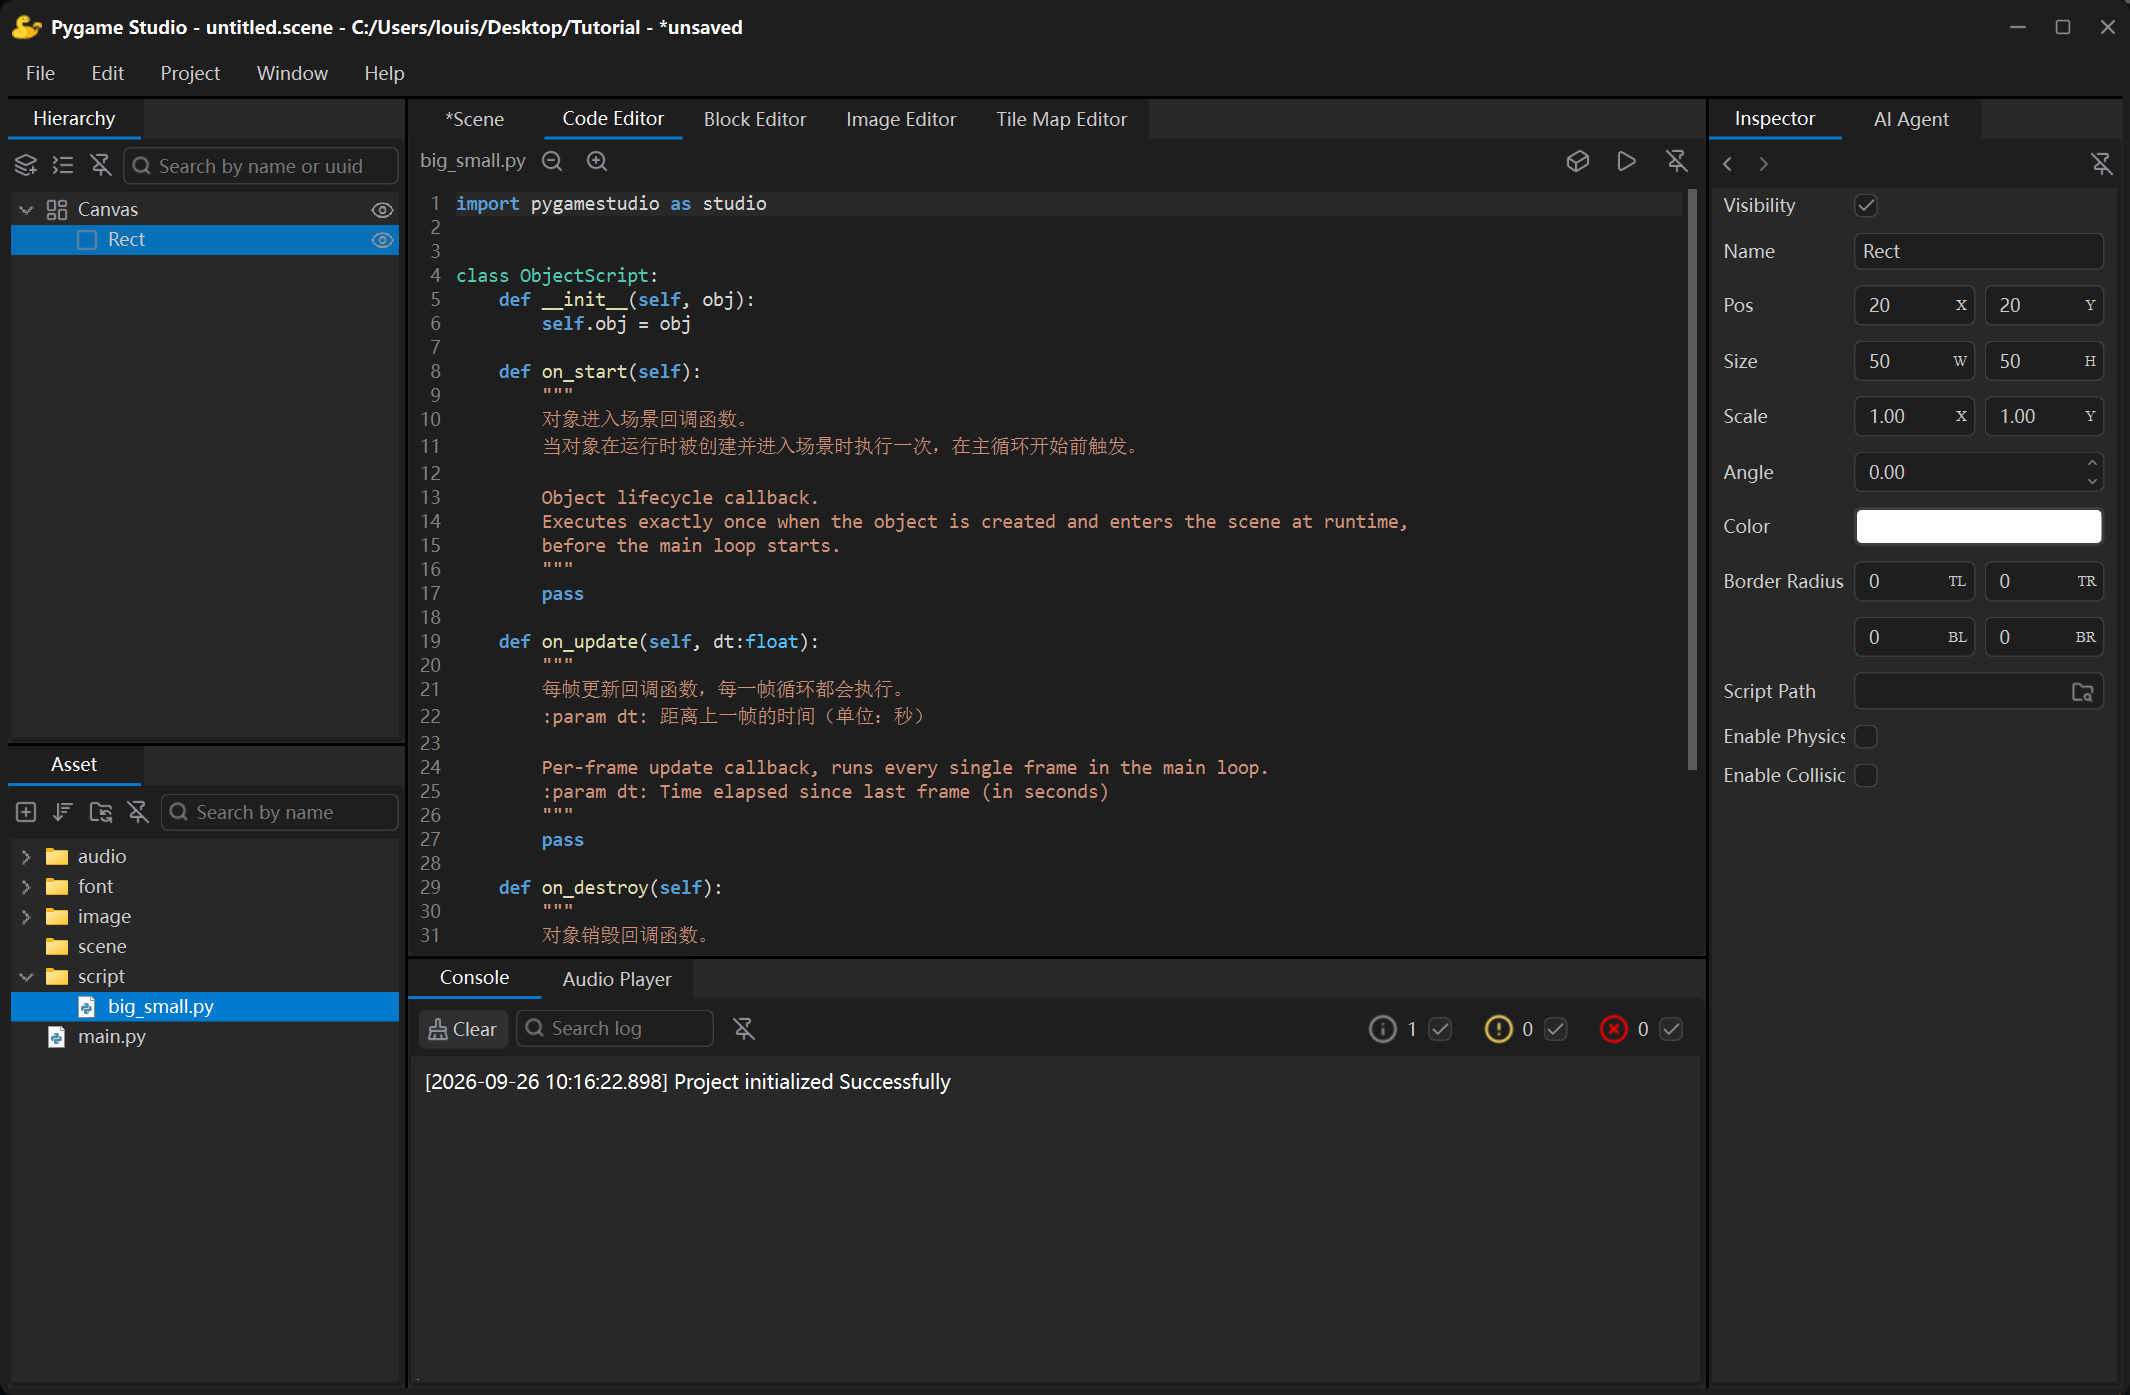Screen dimensions: 2130x1395
Task: Toggle Rect visibility eye icon
Action: coord(382,240)
